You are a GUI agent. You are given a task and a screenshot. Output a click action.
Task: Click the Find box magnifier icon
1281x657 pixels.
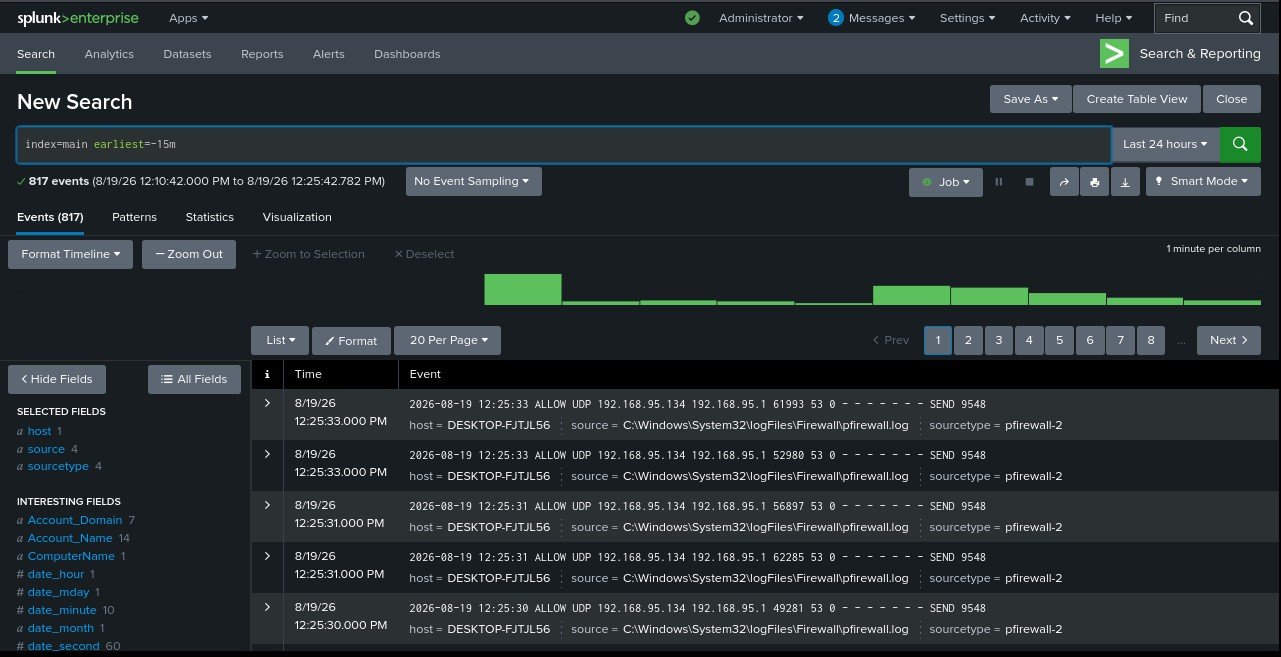[1245, 18]
